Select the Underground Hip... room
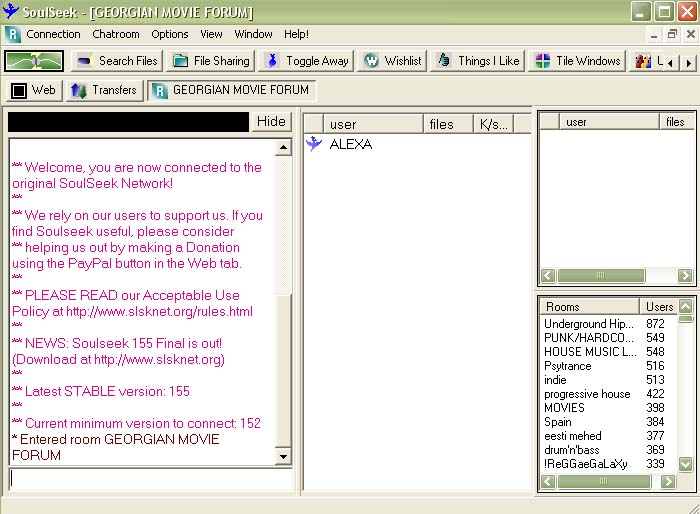Screen dimensions: 700x514 (588, 324)
